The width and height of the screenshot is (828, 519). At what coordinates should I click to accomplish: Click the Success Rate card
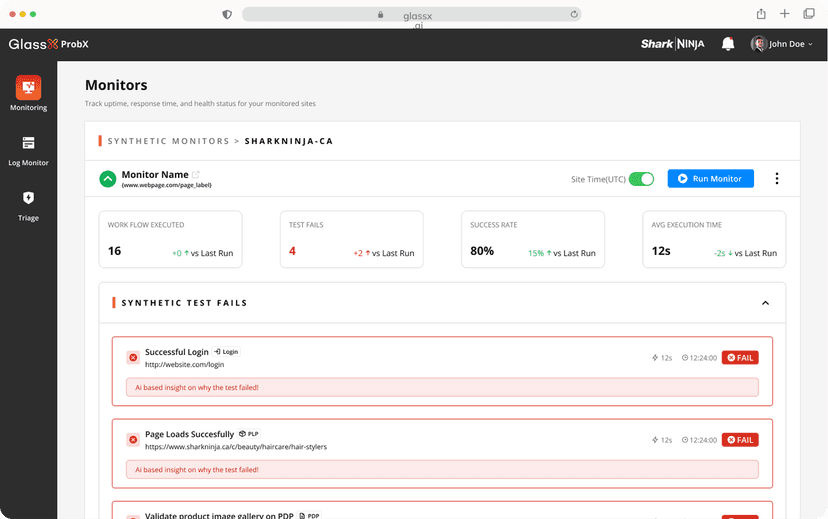coord(533,239)
